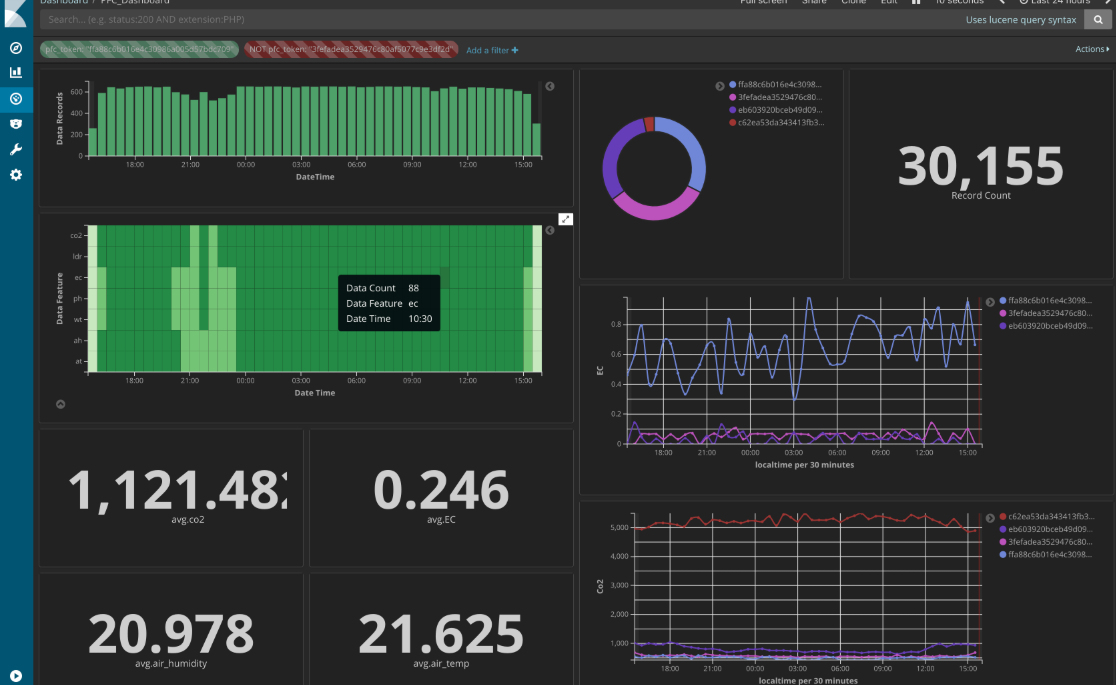
Task: Click Add a filter link
Action: coord(492,50)
